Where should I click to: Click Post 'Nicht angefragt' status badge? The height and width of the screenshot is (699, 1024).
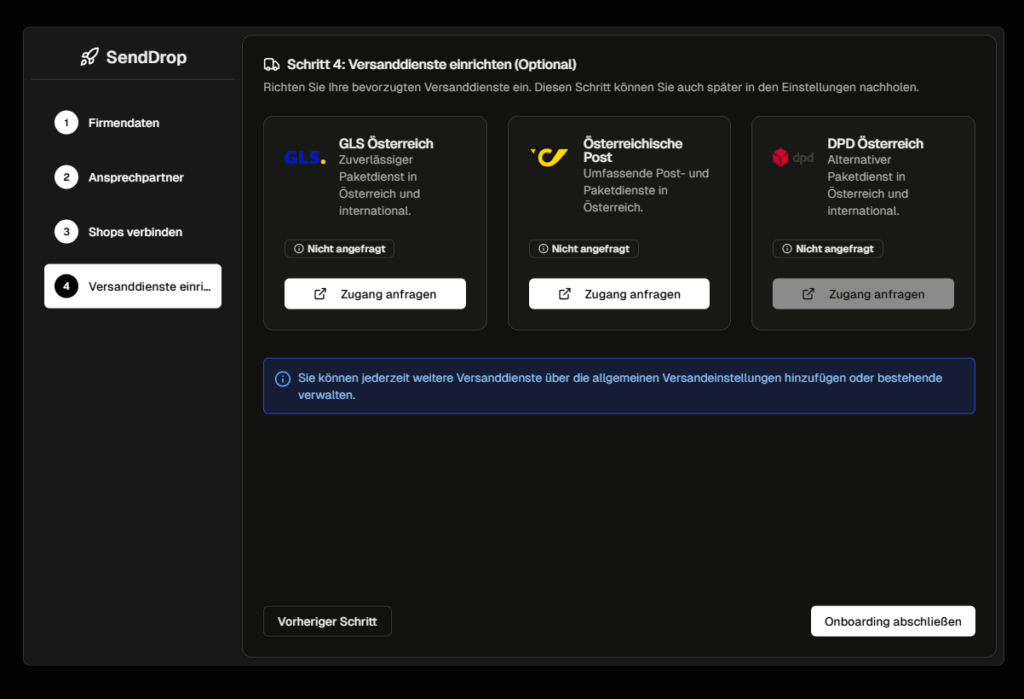(x=584, y=249)
